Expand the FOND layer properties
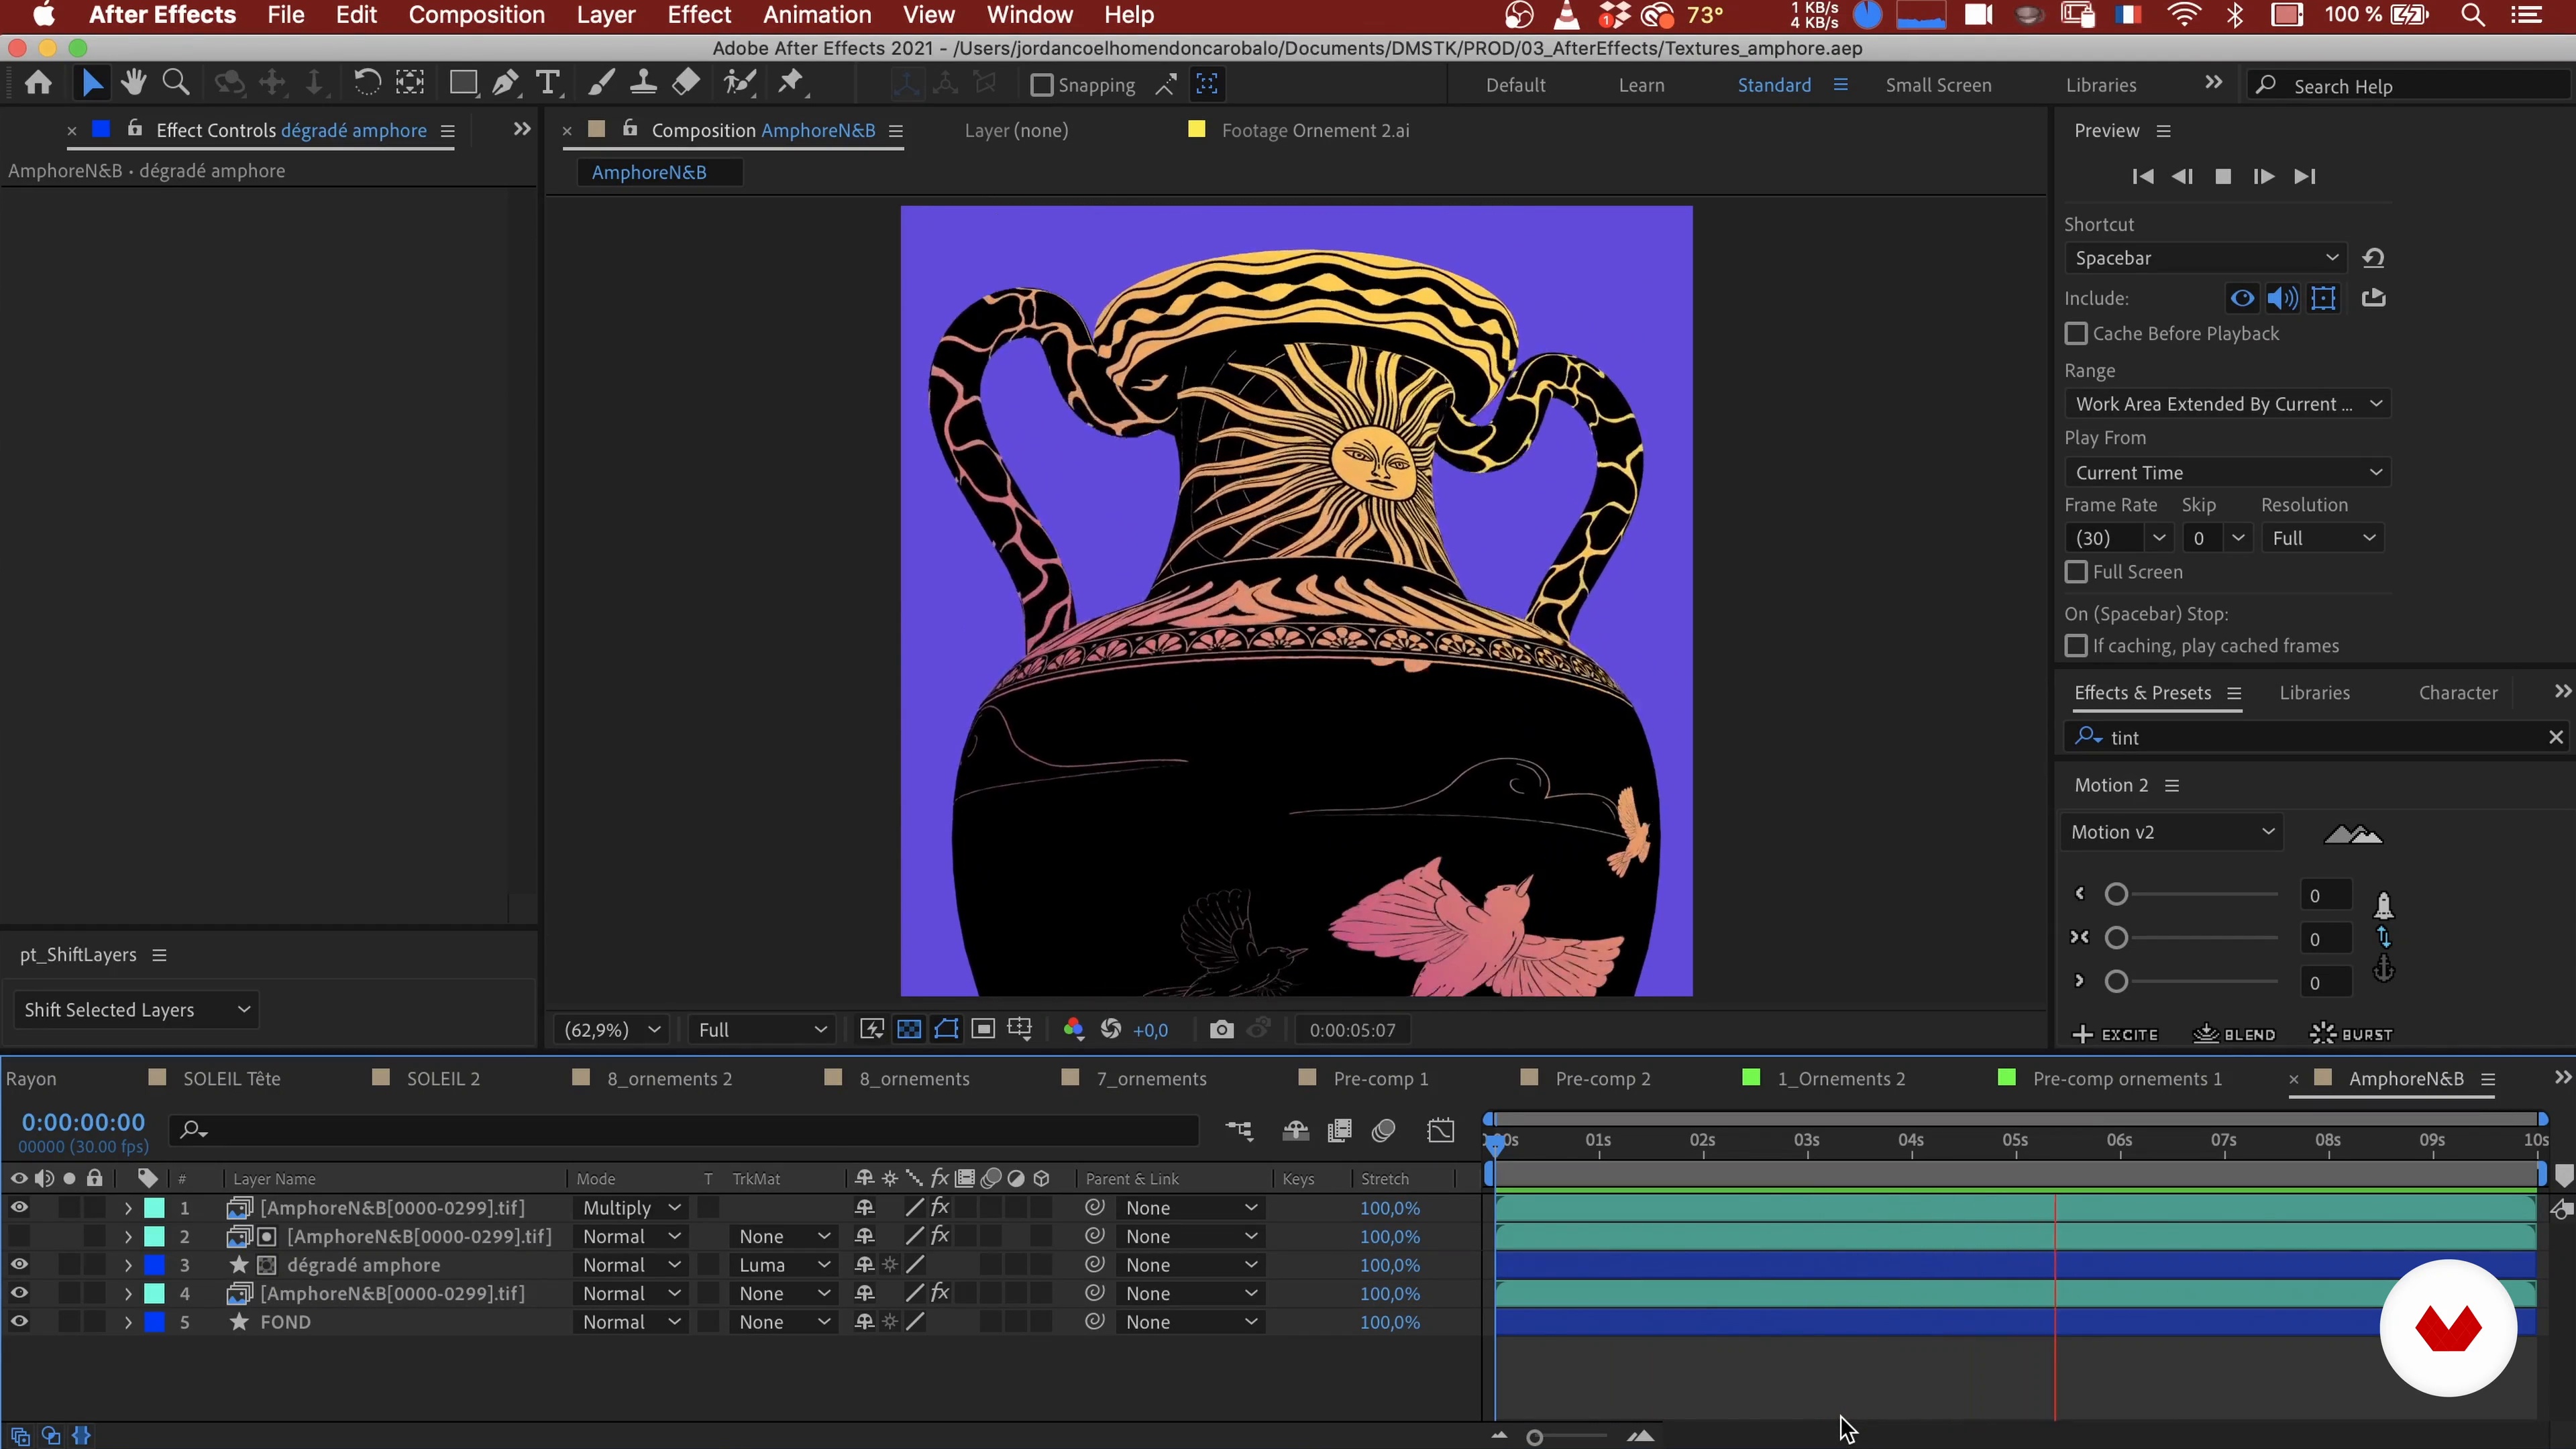Screen dimensions: 2576x1449 point(128,1322)
